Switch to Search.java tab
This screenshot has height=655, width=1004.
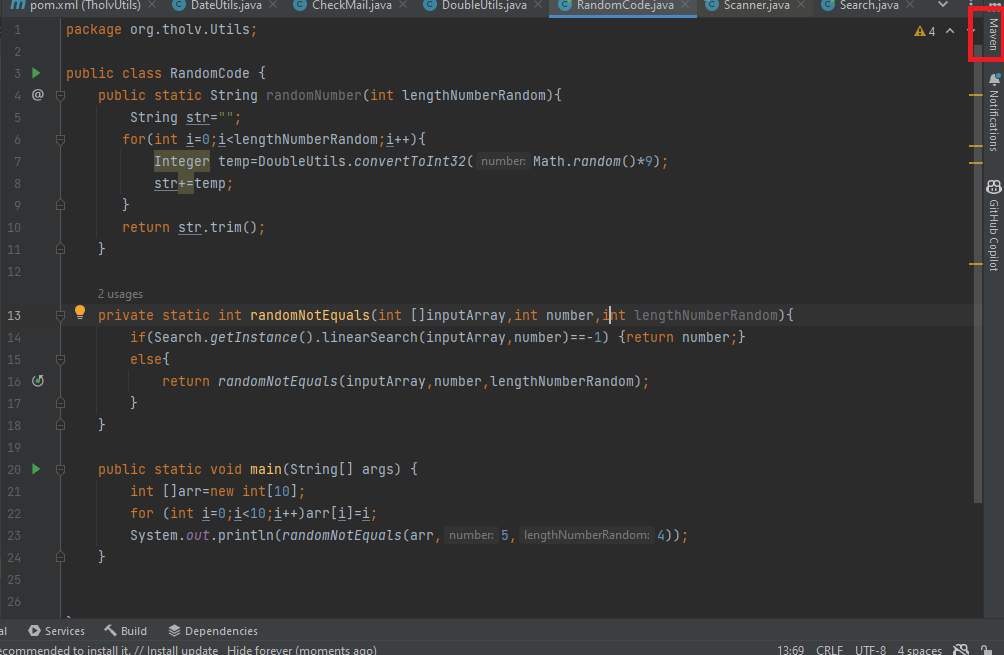point(868,6)
